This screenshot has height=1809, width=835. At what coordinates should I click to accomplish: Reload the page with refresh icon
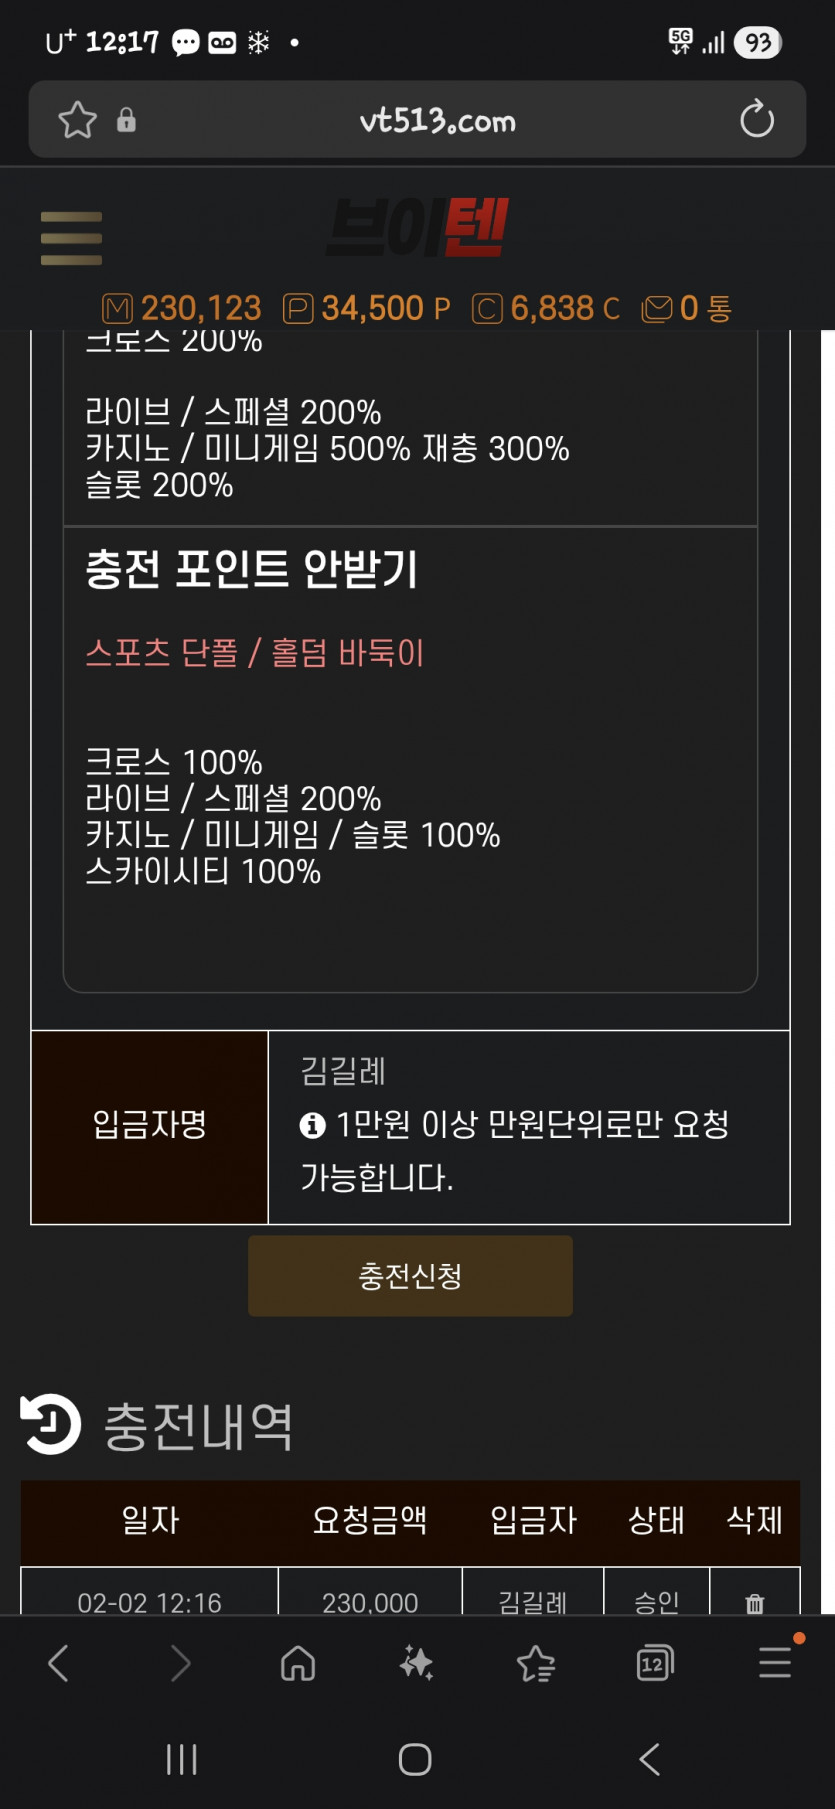pos(756,120)
